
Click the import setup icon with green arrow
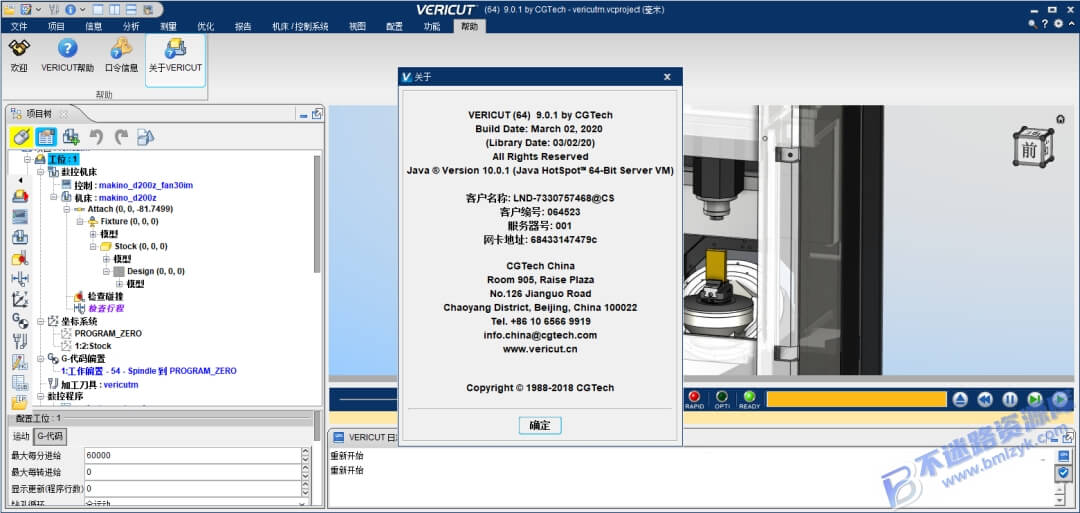tap(71, 136)
